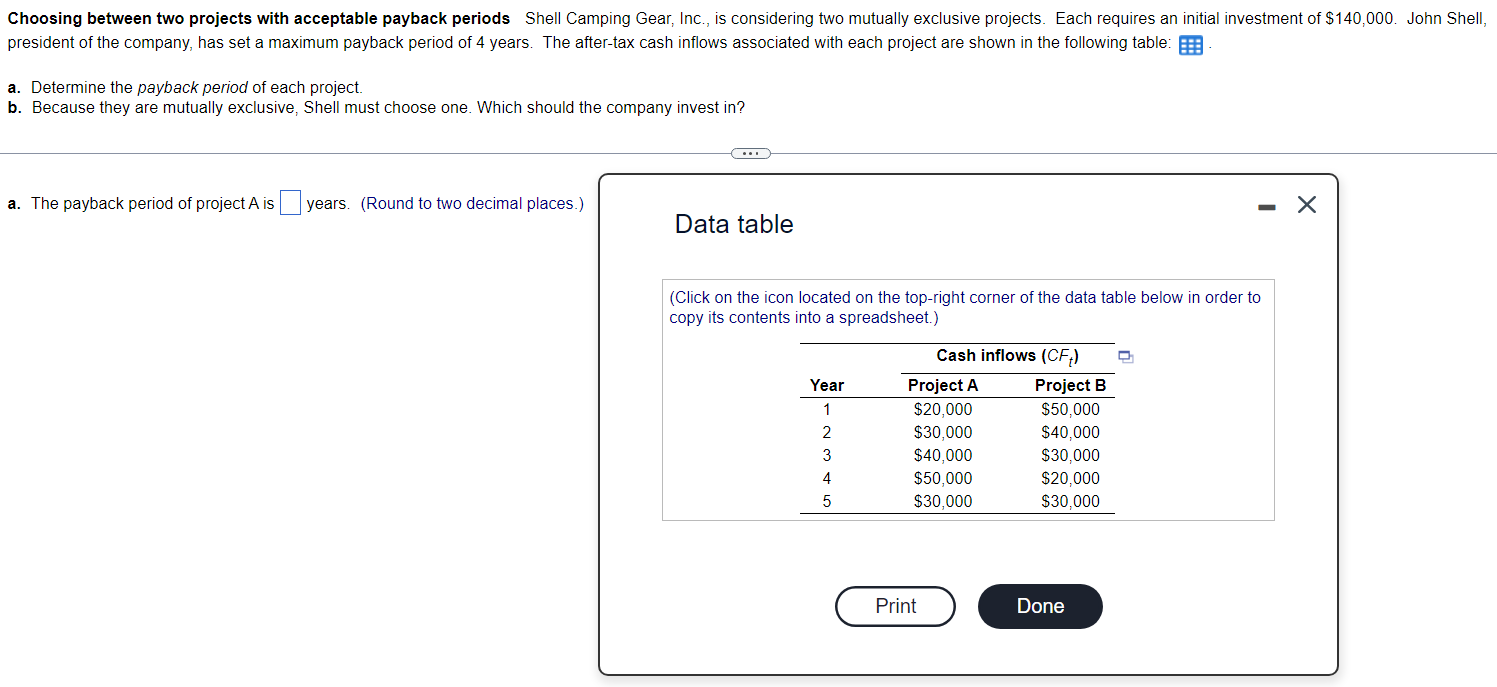The image size is (1497, 687).
Task: Click the Round to two decimal places hint
Action: coord(472,203)
